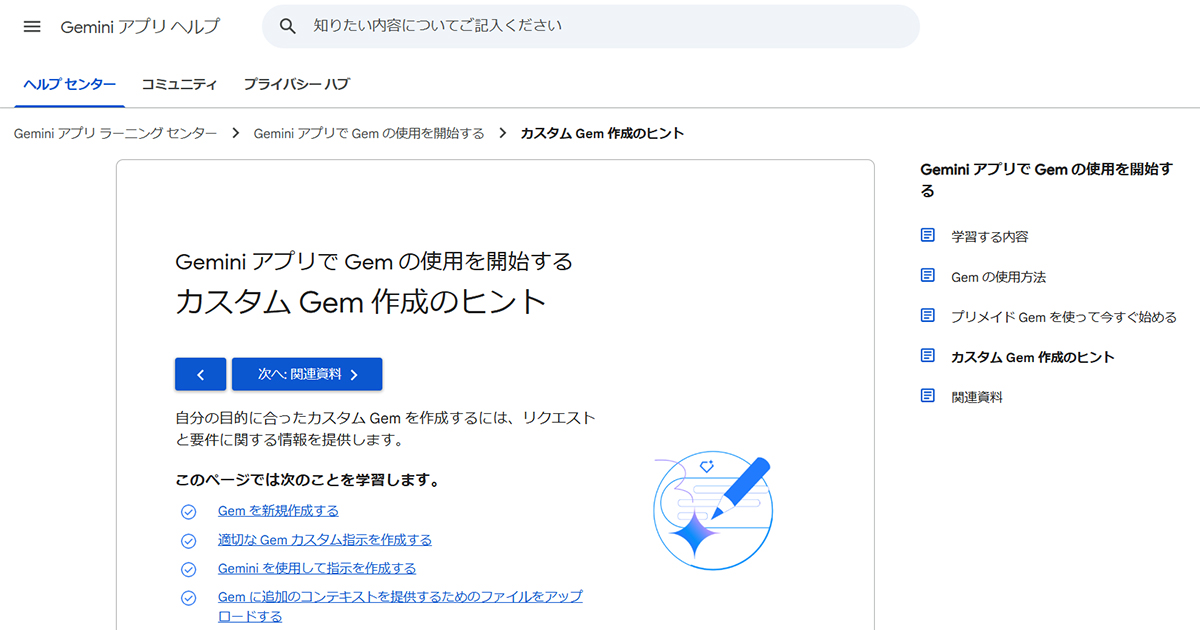
Task: Open the Gem を新規作成する link
Action: pos(278,511)
